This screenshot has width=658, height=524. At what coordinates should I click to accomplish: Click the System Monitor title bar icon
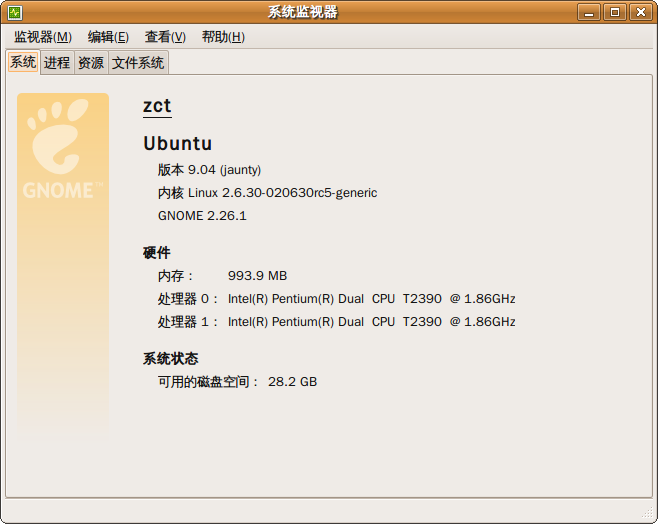pyautogui.click(x=15, y=13)
